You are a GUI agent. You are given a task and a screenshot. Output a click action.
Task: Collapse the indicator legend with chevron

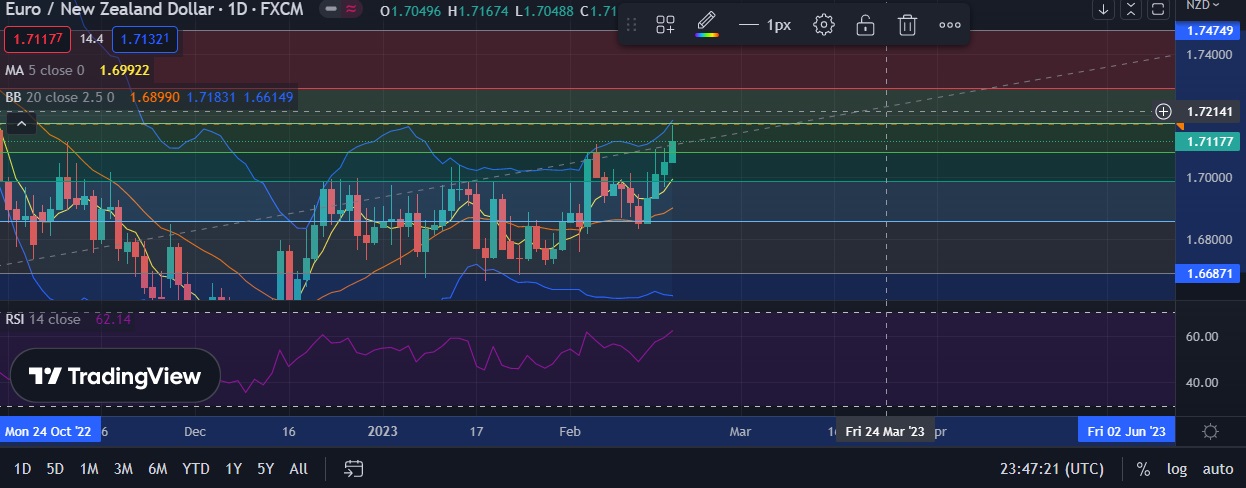point(22,124)
